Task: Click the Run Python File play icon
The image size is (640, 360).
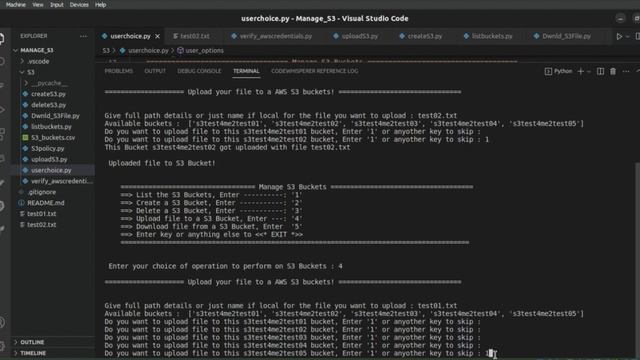Action: click(x=619, y=36)
